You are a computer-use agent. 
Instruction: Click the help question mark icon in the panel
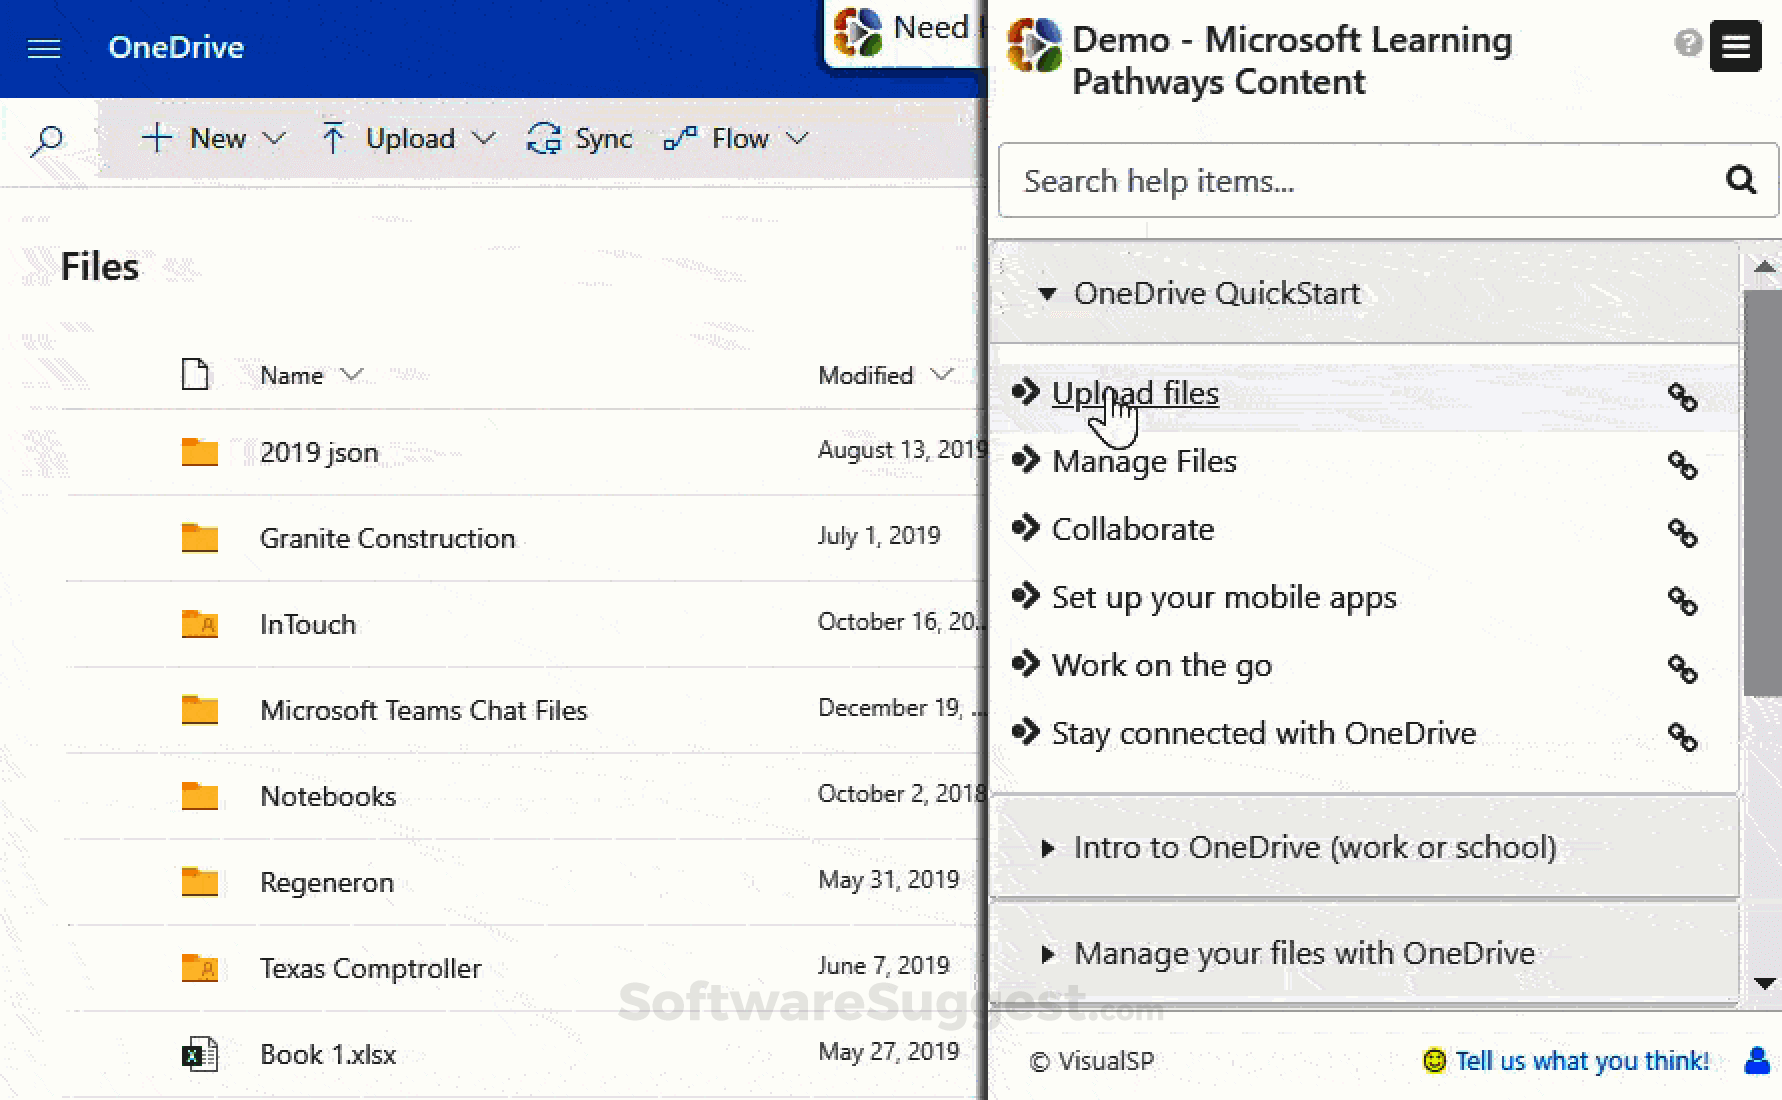pyautogui.click(x=1687, y=44)
